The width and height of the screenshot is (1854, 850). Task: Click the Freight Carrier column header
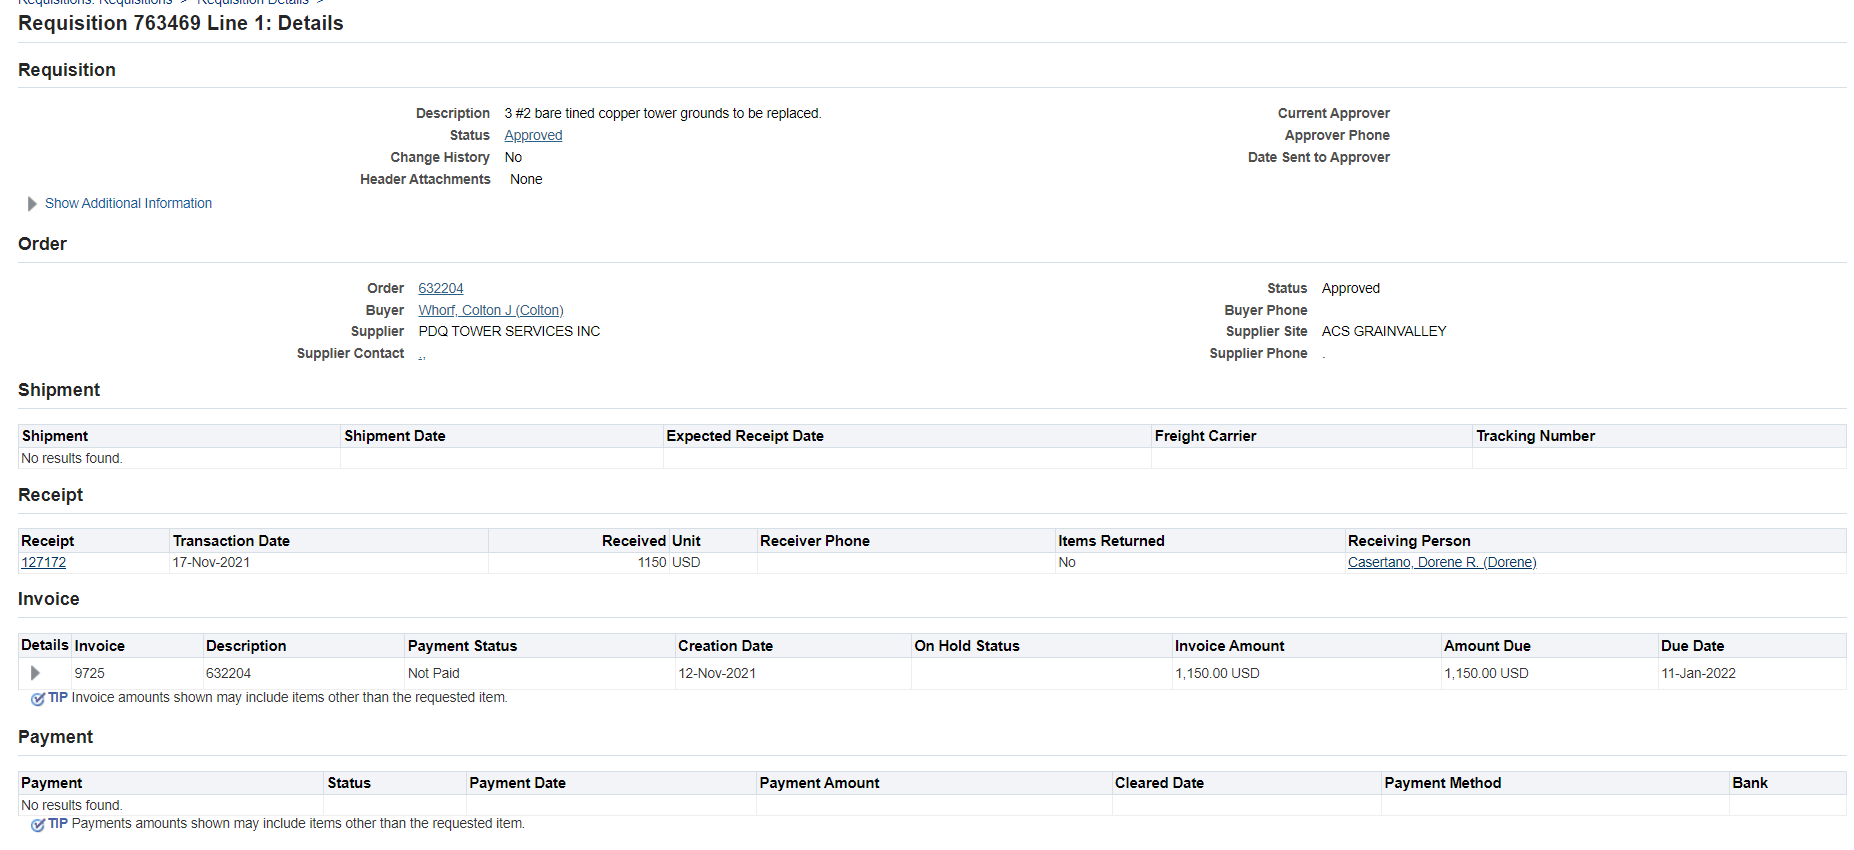coord(1205,436)
